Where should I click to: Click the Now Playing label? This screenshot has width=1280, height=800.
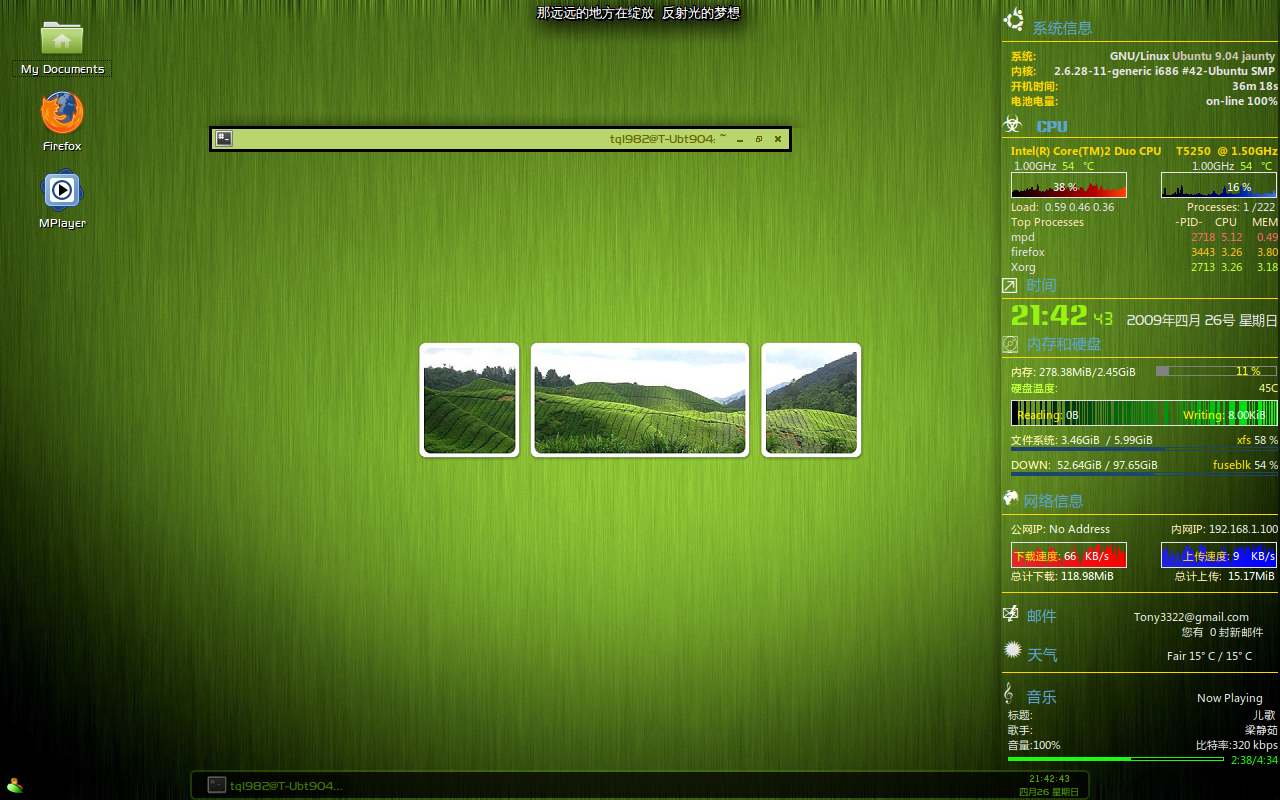click(x=1229, y=698)
